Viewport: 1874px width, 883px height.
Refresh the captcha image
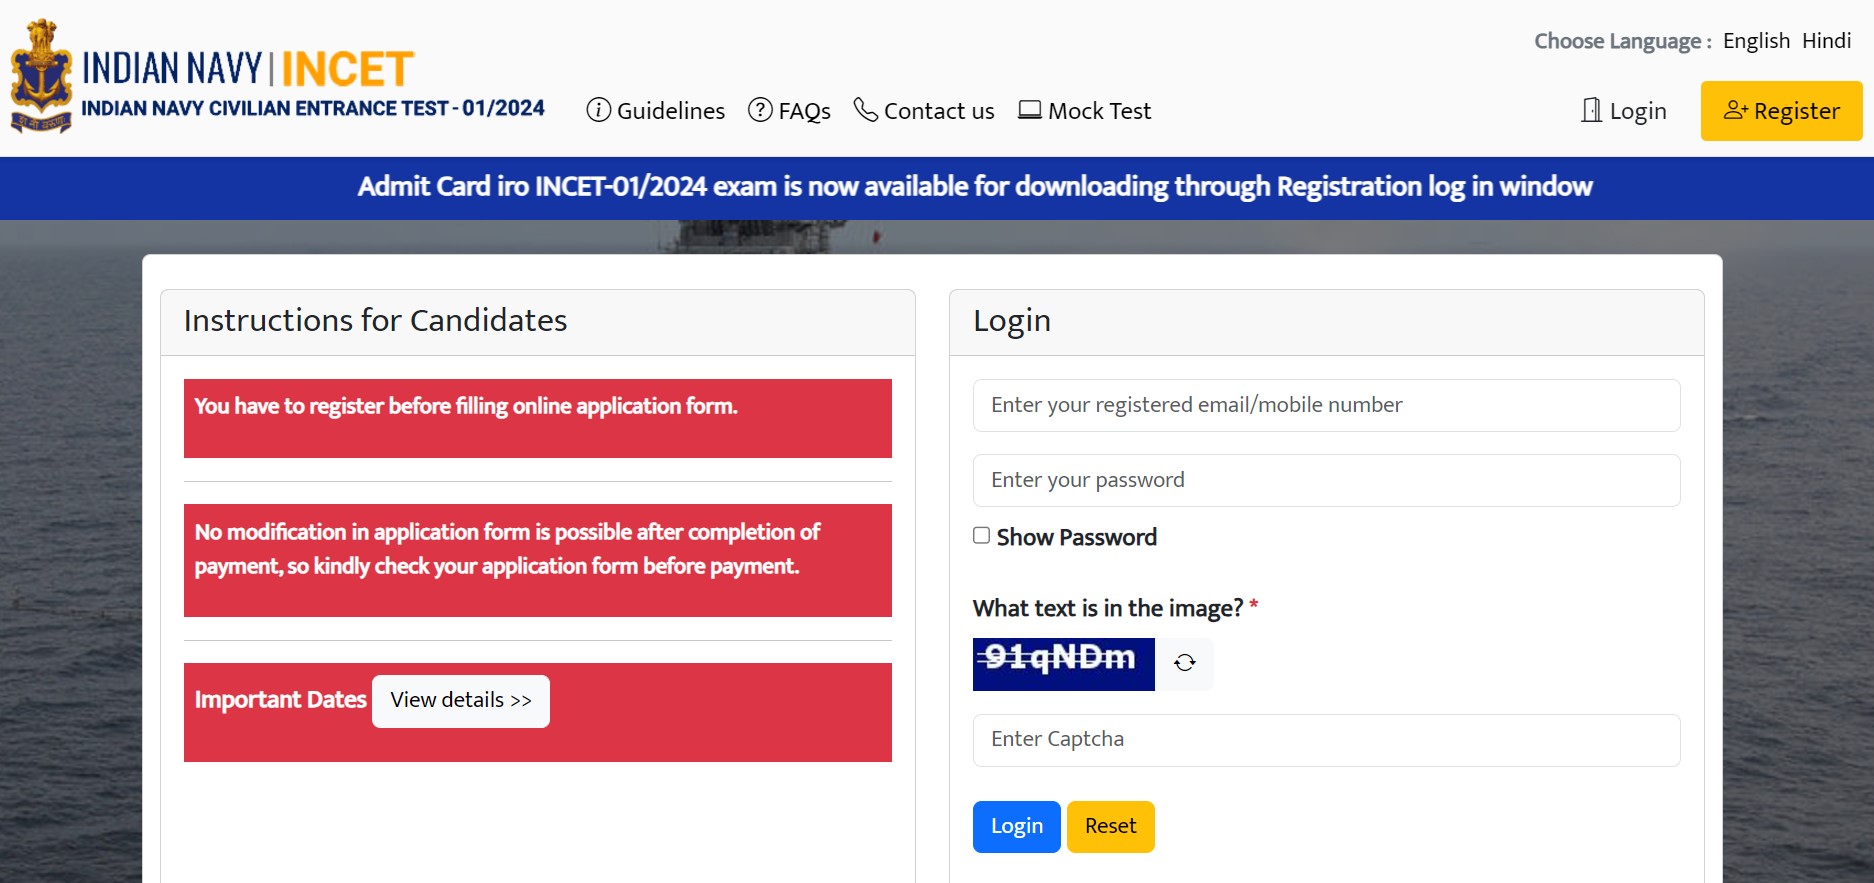(1185, 663)
